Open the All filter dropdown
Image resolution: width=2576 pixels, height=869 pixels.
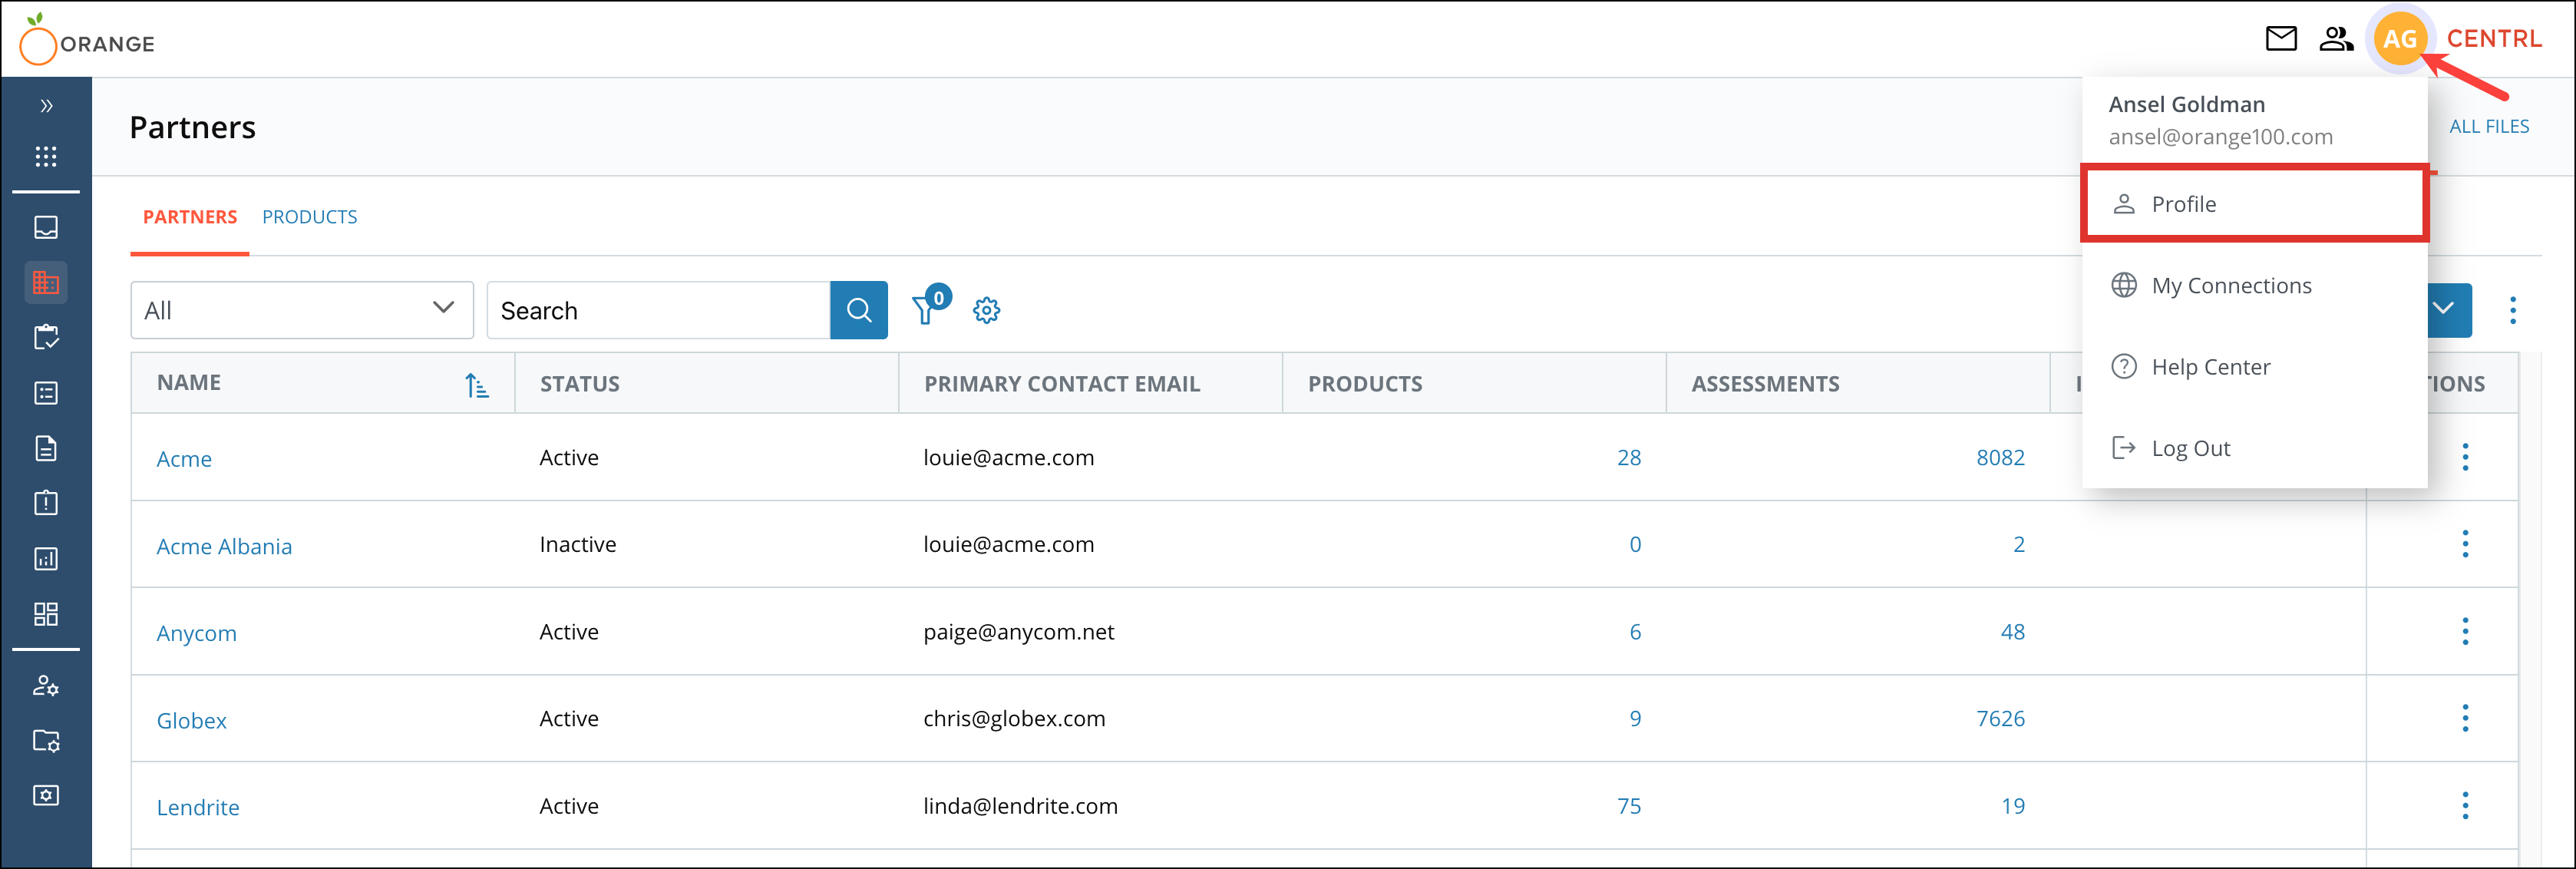301,310
